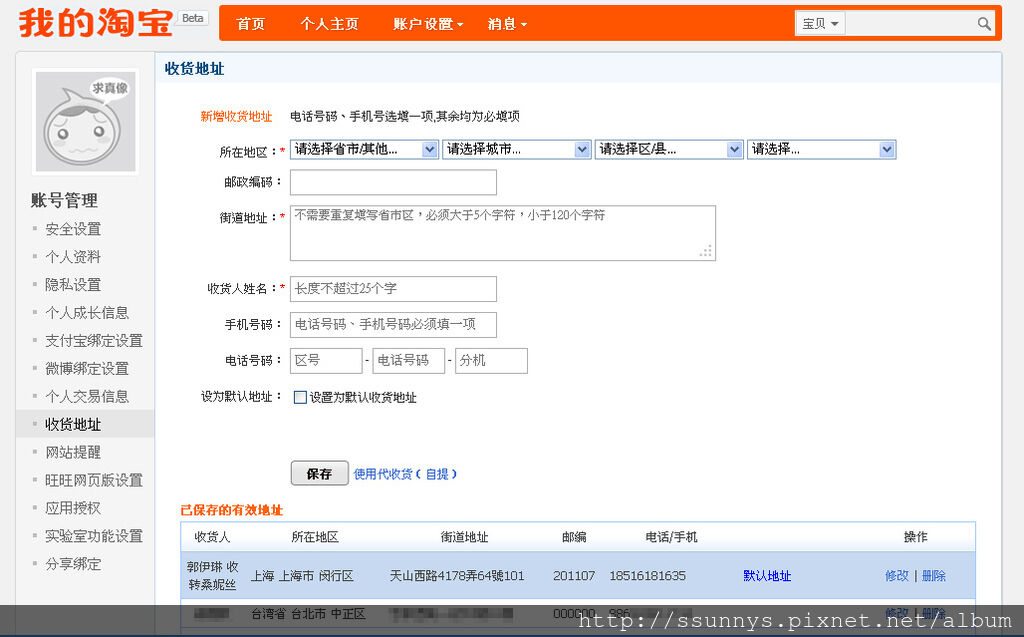Open the 消息 menu
This screenshot has width=1024, height=637.
pyautogui.click(x=507, y=24)
